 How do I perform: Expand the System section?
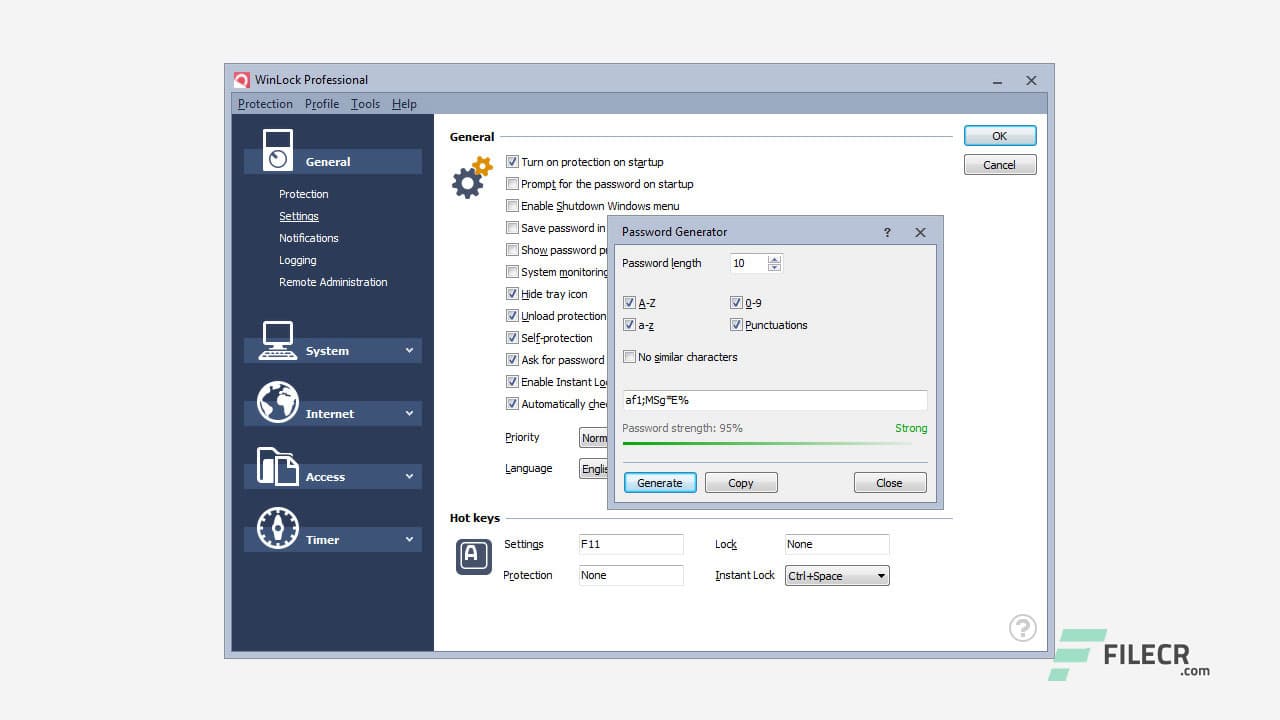408,350
